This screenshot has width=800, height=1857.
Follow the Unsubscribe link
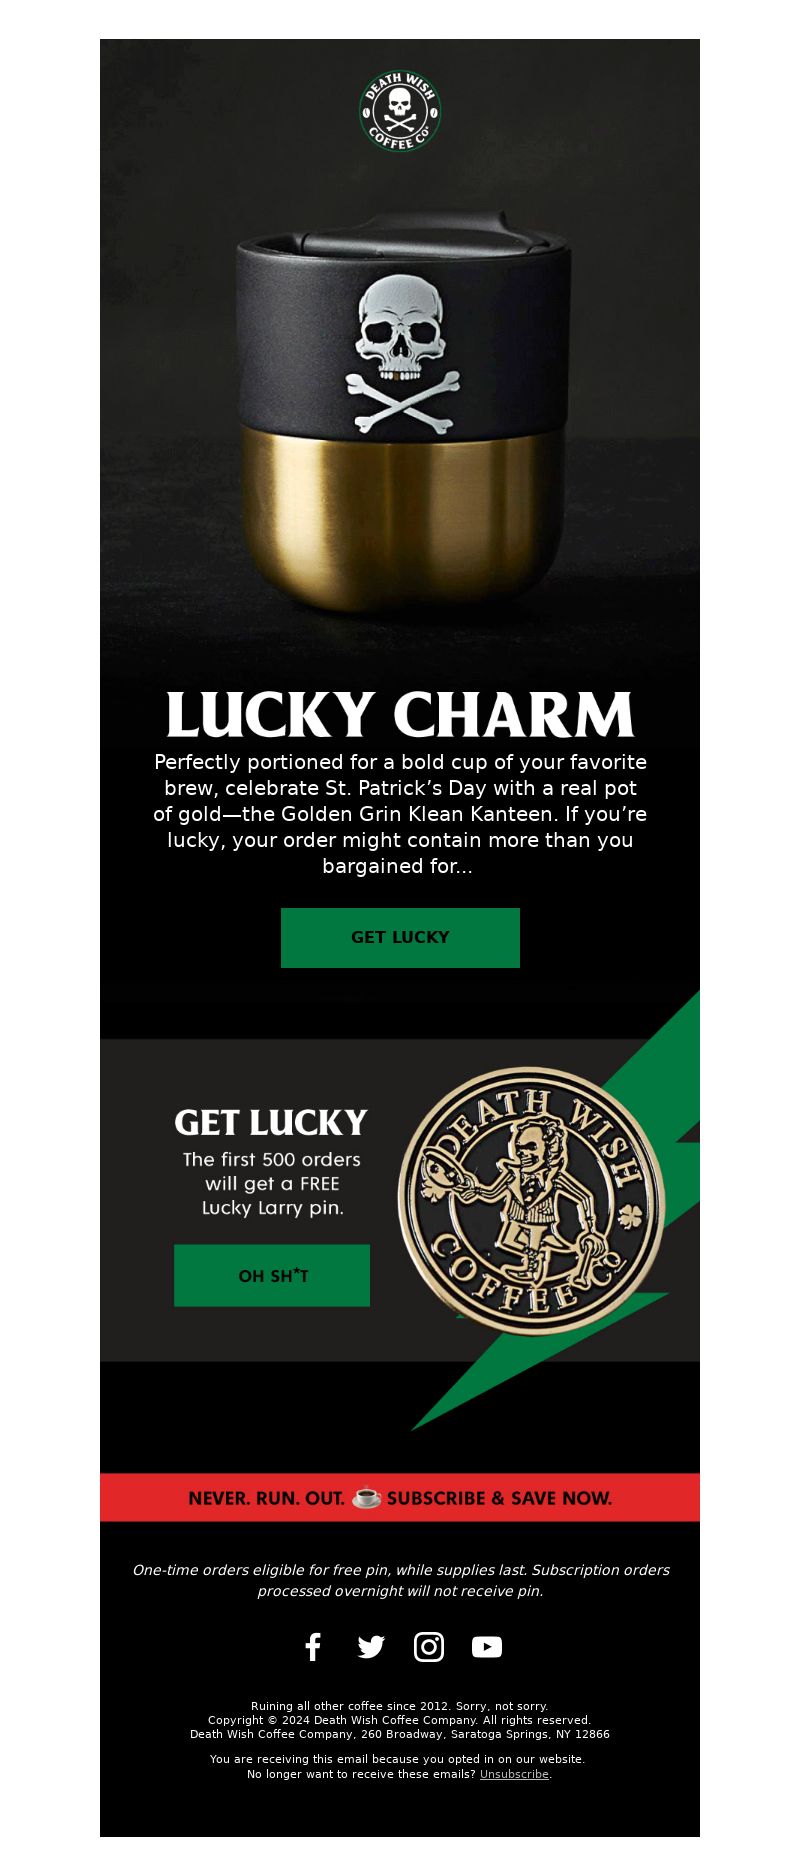514,1774
